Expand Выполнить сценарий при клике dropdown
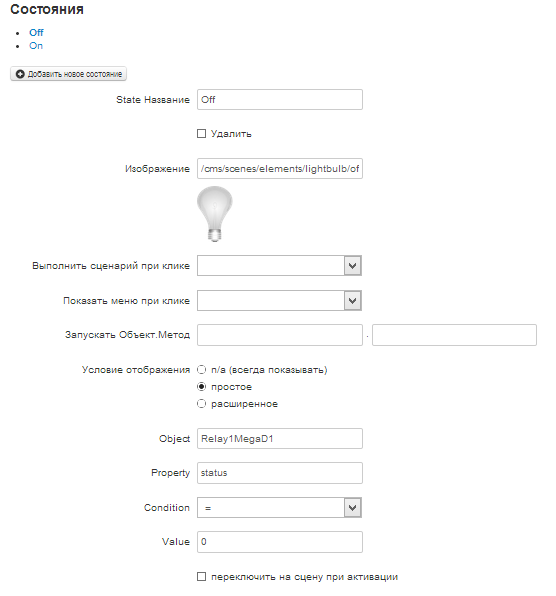 [279, 265]
